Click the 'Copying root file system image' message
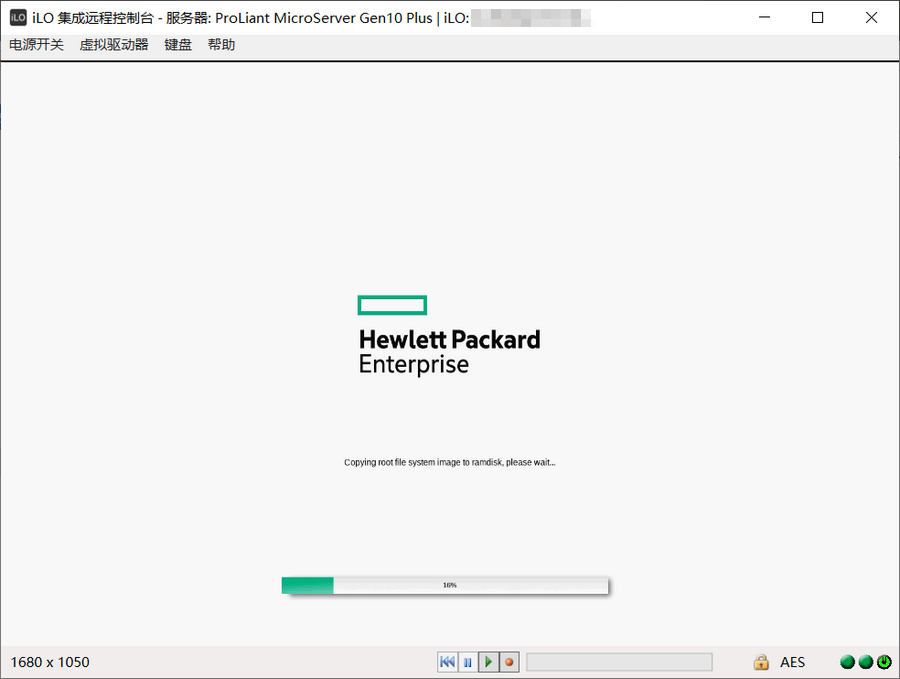 (449, 463)
